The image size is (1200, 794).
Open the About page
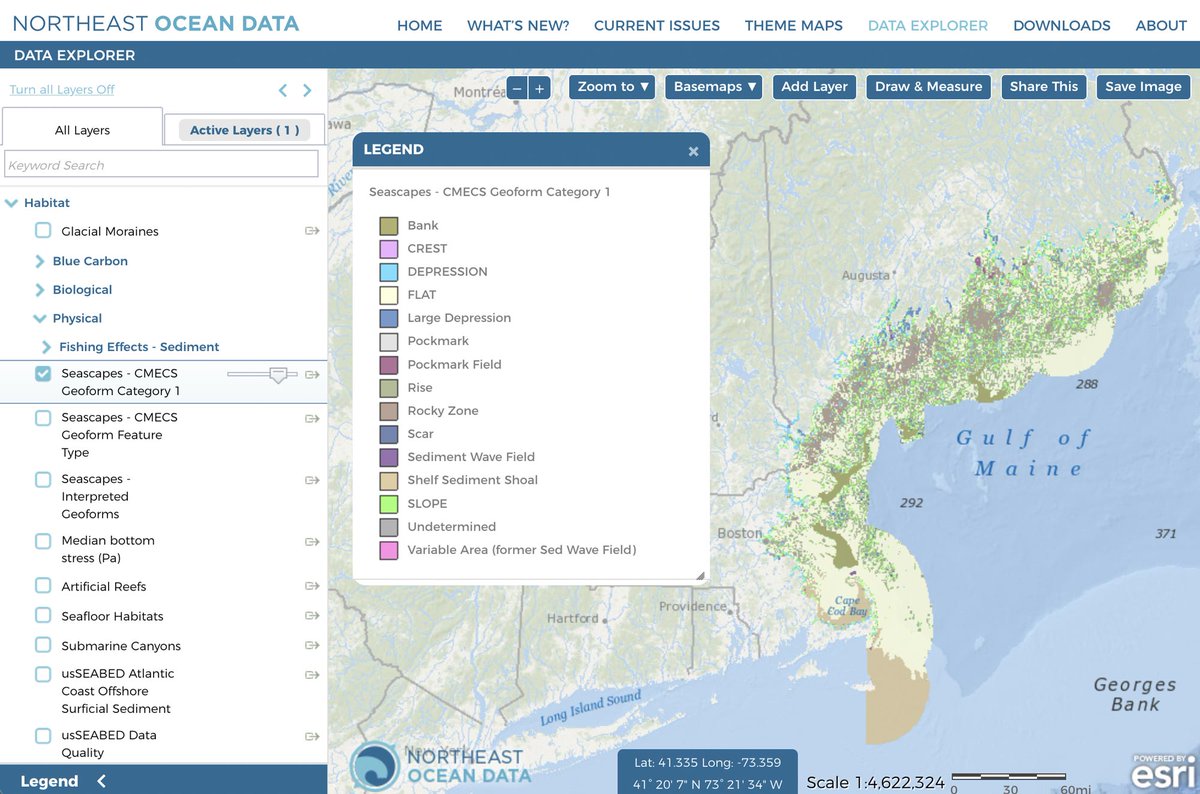pos(1161,26)
